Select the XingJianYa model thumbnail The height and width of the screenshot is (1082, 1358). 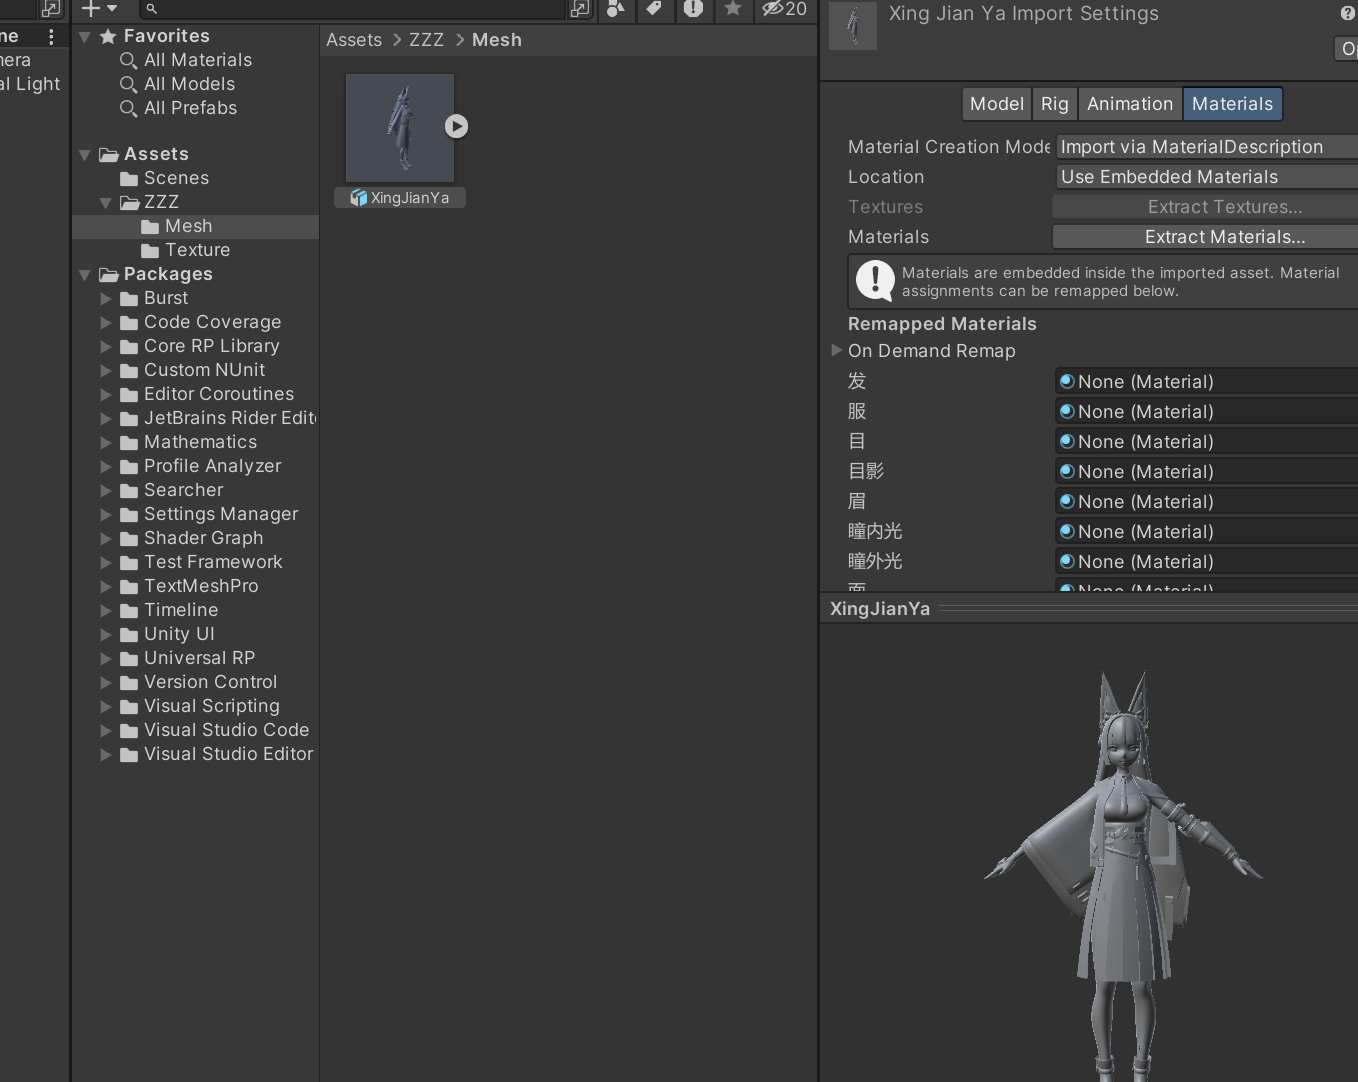pyautogui.click(x=400, y=128)
